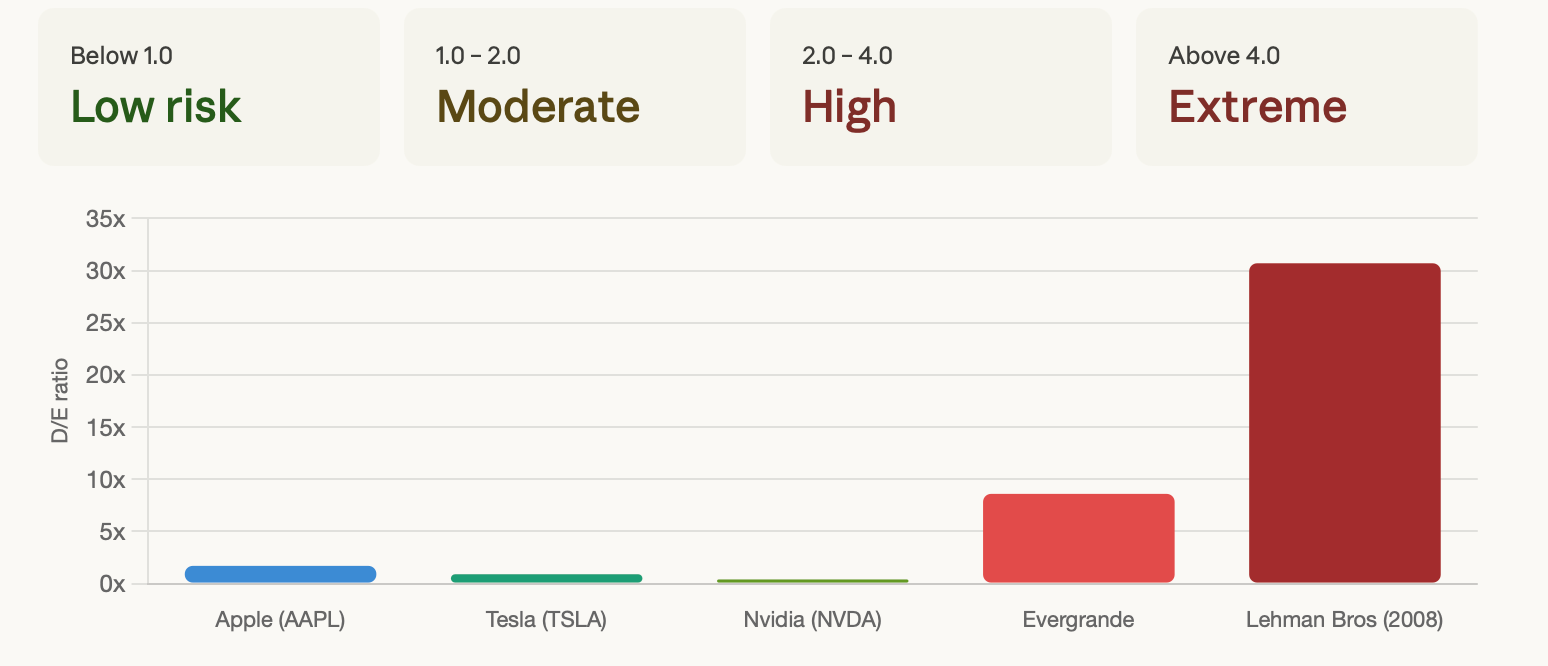Click the Nvidia (NVDA) axis label
Viewport: 1548px width, 666px height.
[813, 620]
